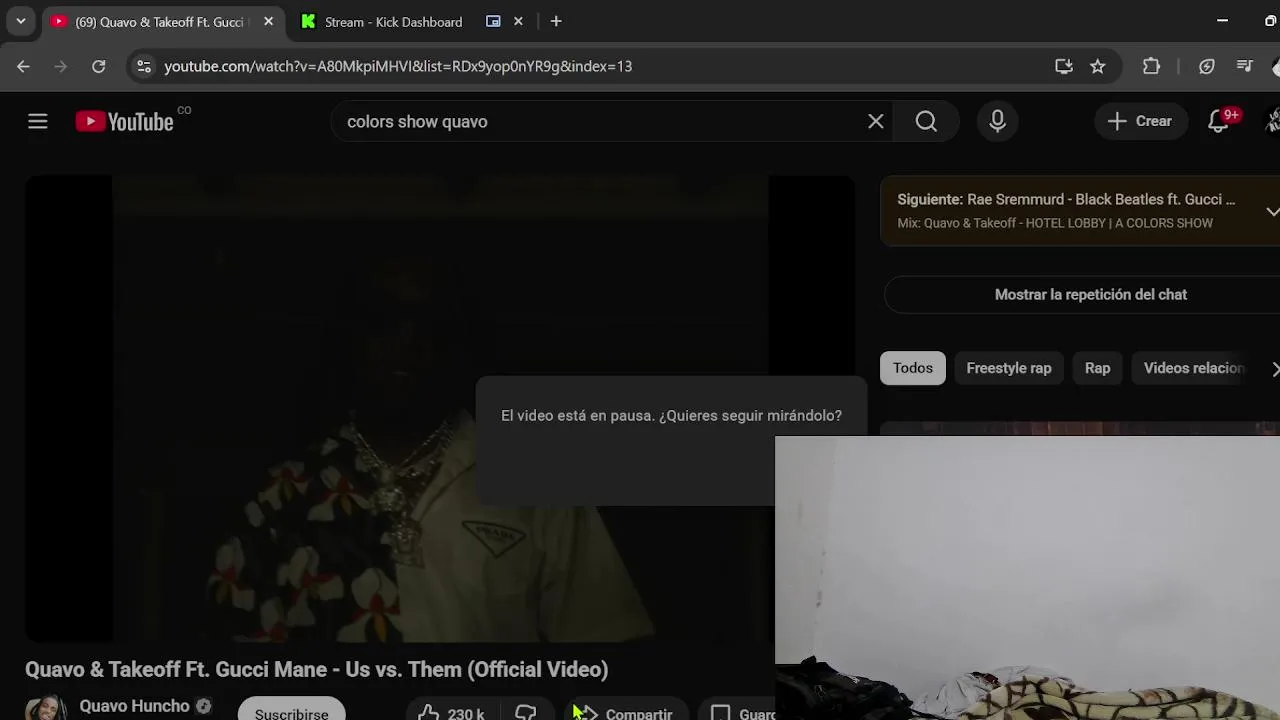Start voice search with microphone icon

coord(997,121)
